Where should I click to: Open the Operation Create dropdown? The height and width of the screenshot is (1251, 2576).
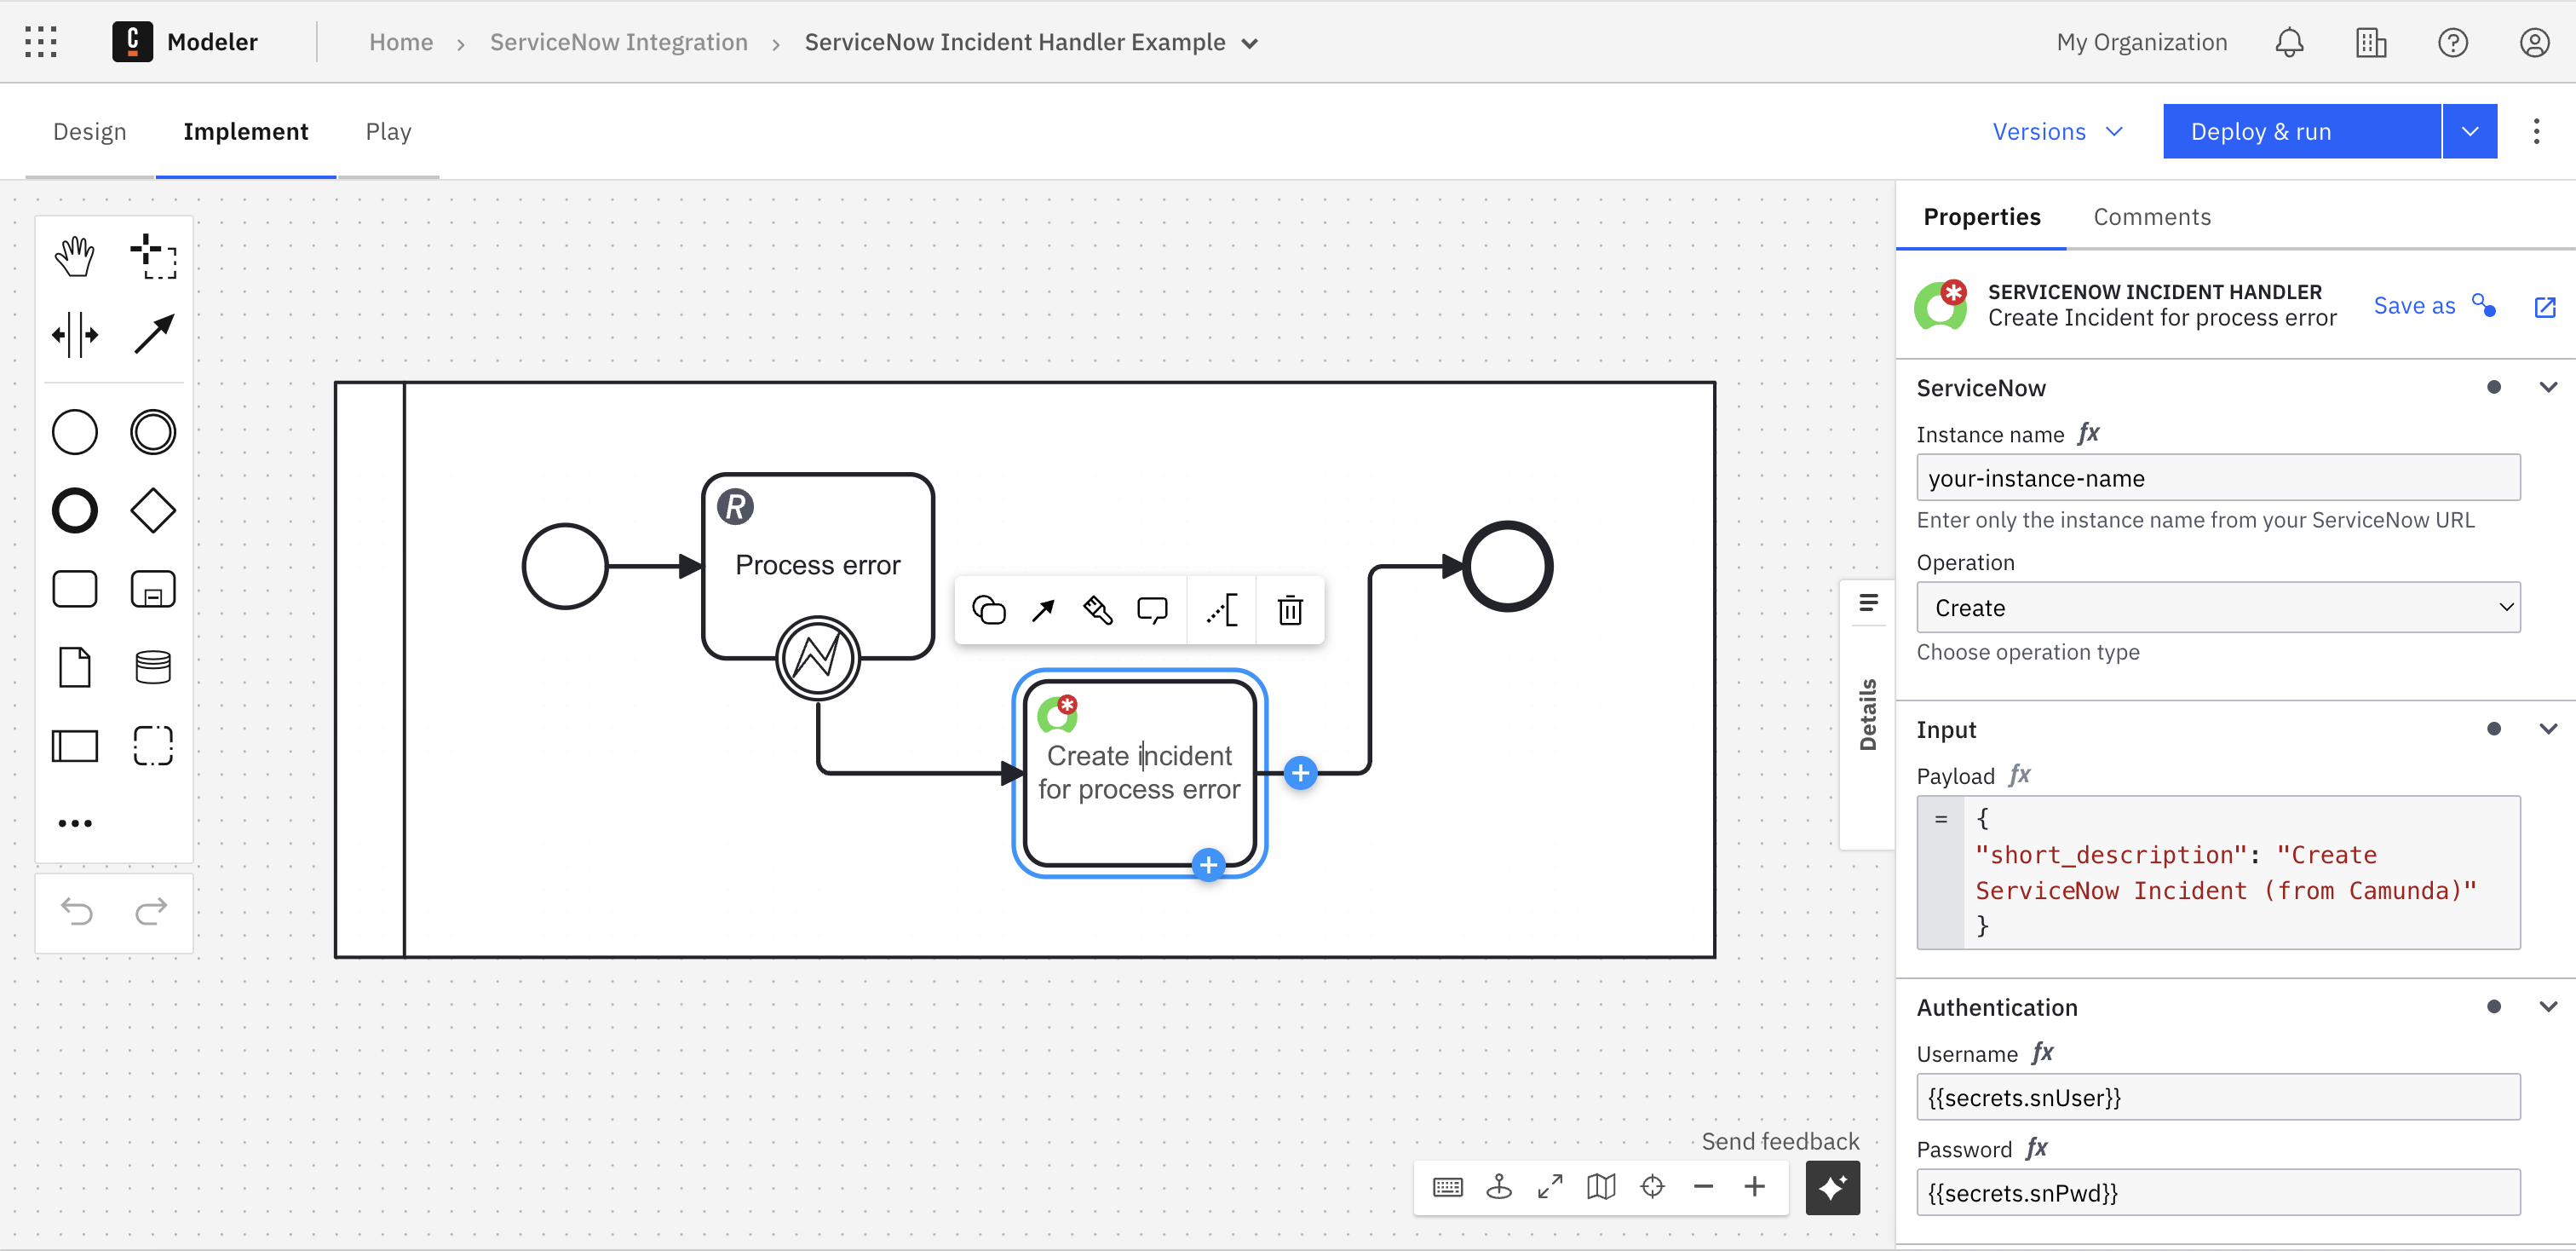tap(2217, 608)
